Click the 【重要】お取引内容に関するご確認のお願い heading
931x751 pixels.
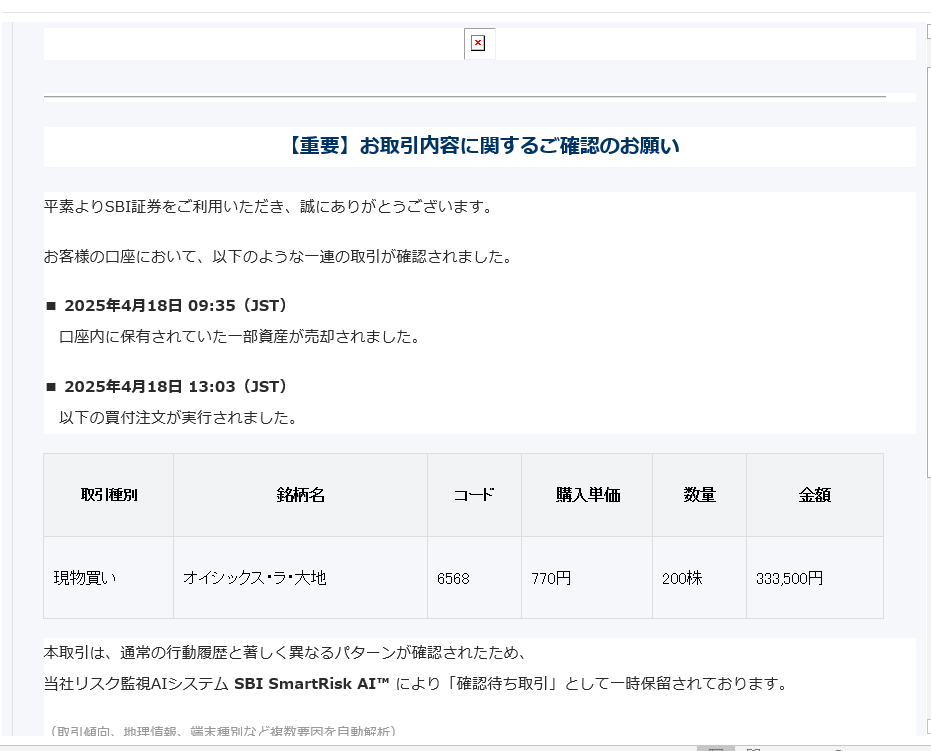pyautogui.click(x=480, y=146)
